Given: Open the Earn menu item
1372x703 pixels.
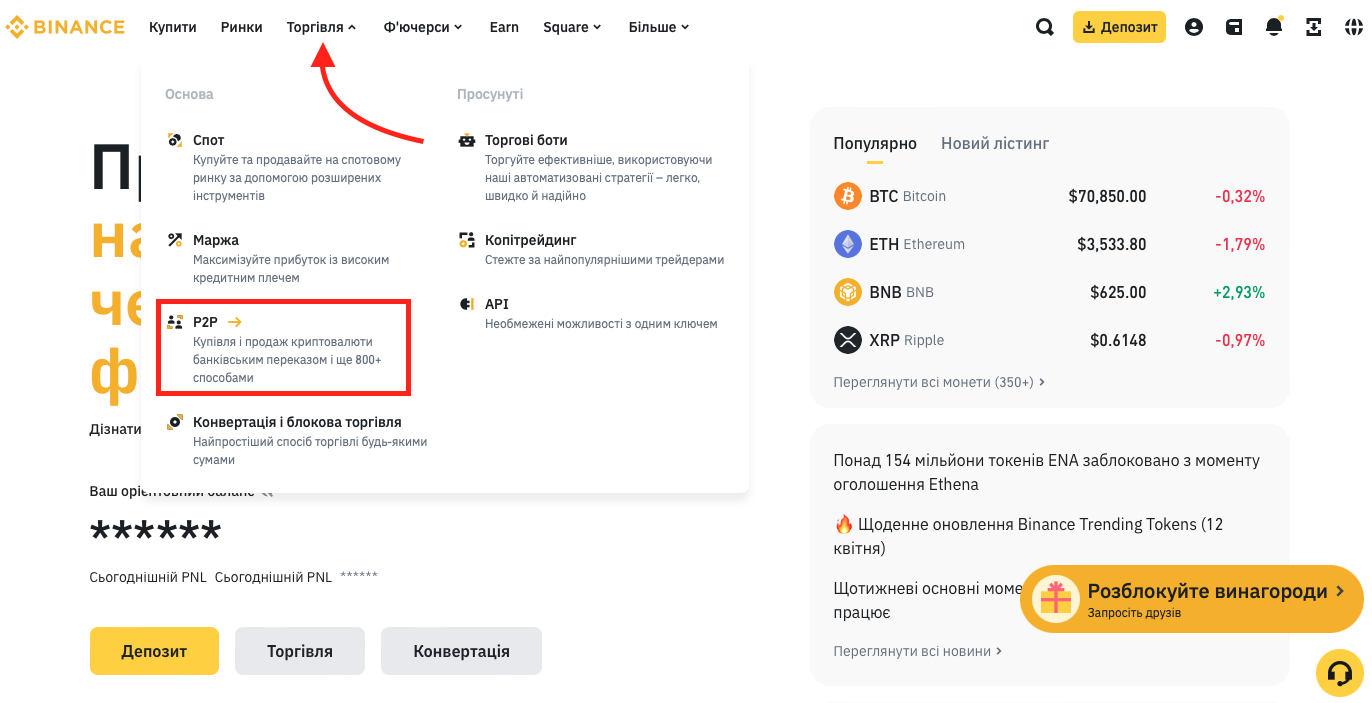Looking at the screenshot, I should click(x=504, y=27).
